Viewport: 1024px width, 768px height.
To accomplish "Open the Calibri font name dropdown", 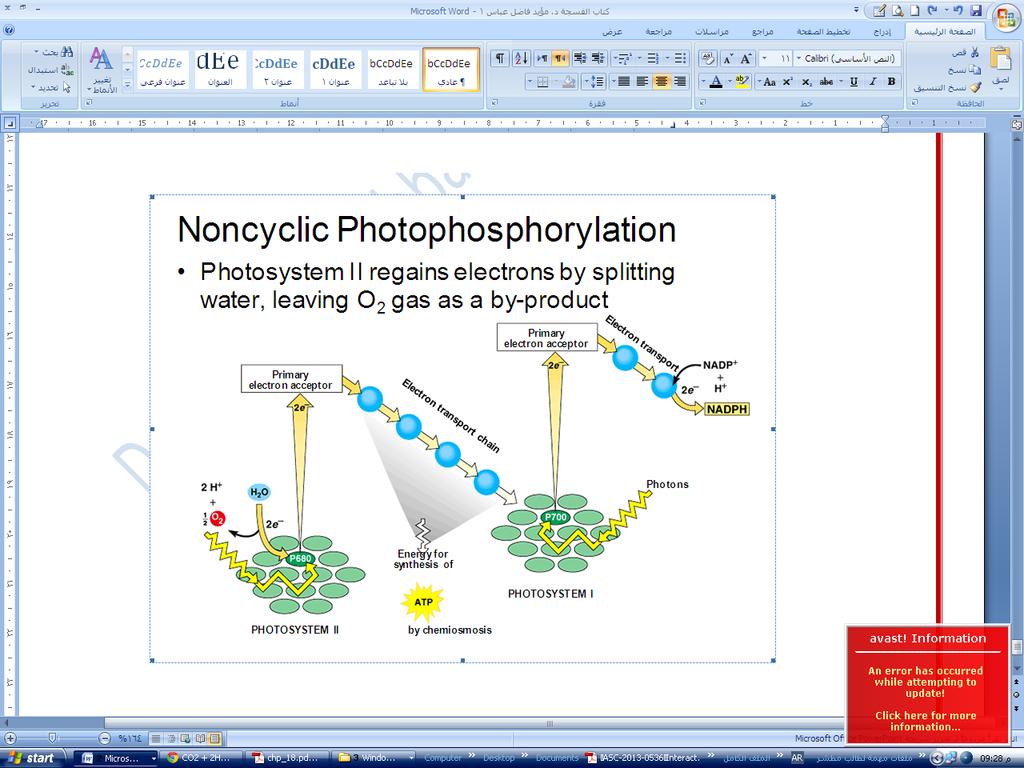I will (x=799, y=59).
